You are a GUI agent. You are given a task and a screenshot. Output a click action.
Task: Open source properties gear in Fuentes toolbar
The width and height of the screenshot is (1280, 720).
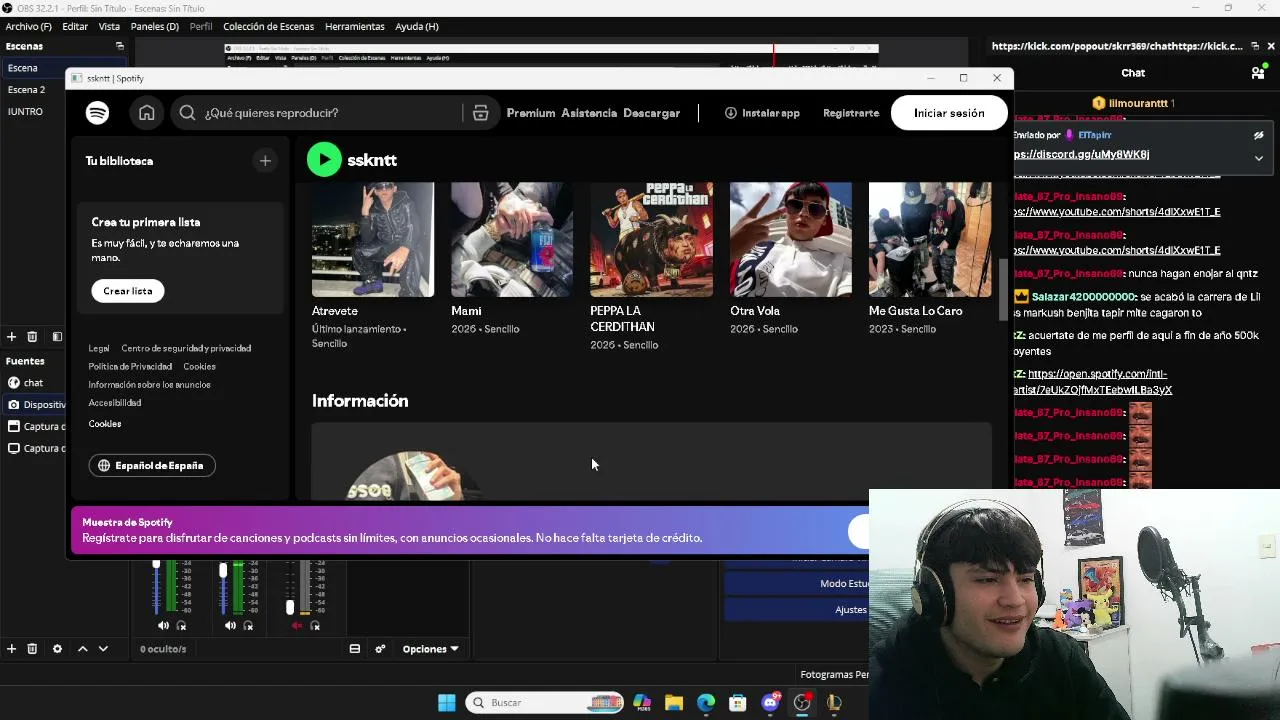point(57,649)
